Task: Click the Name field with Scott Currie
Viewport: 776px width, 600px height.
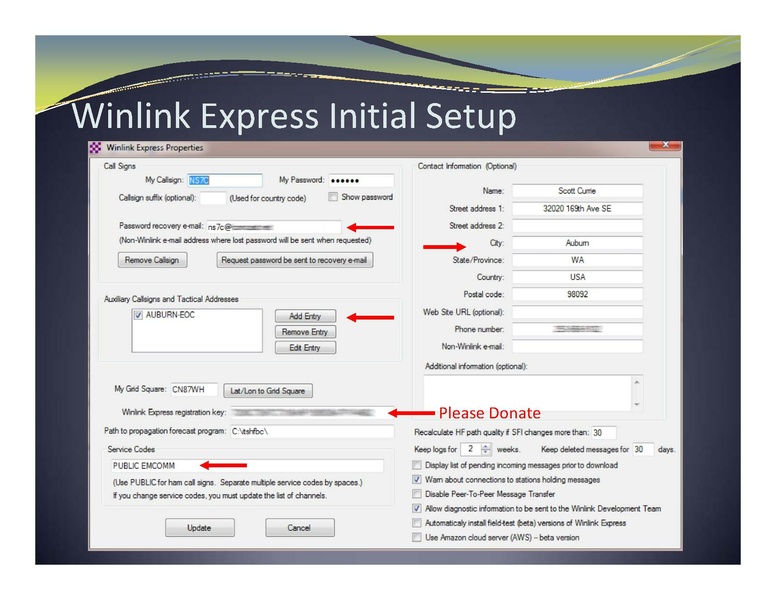Action: [x=577, y=191]
